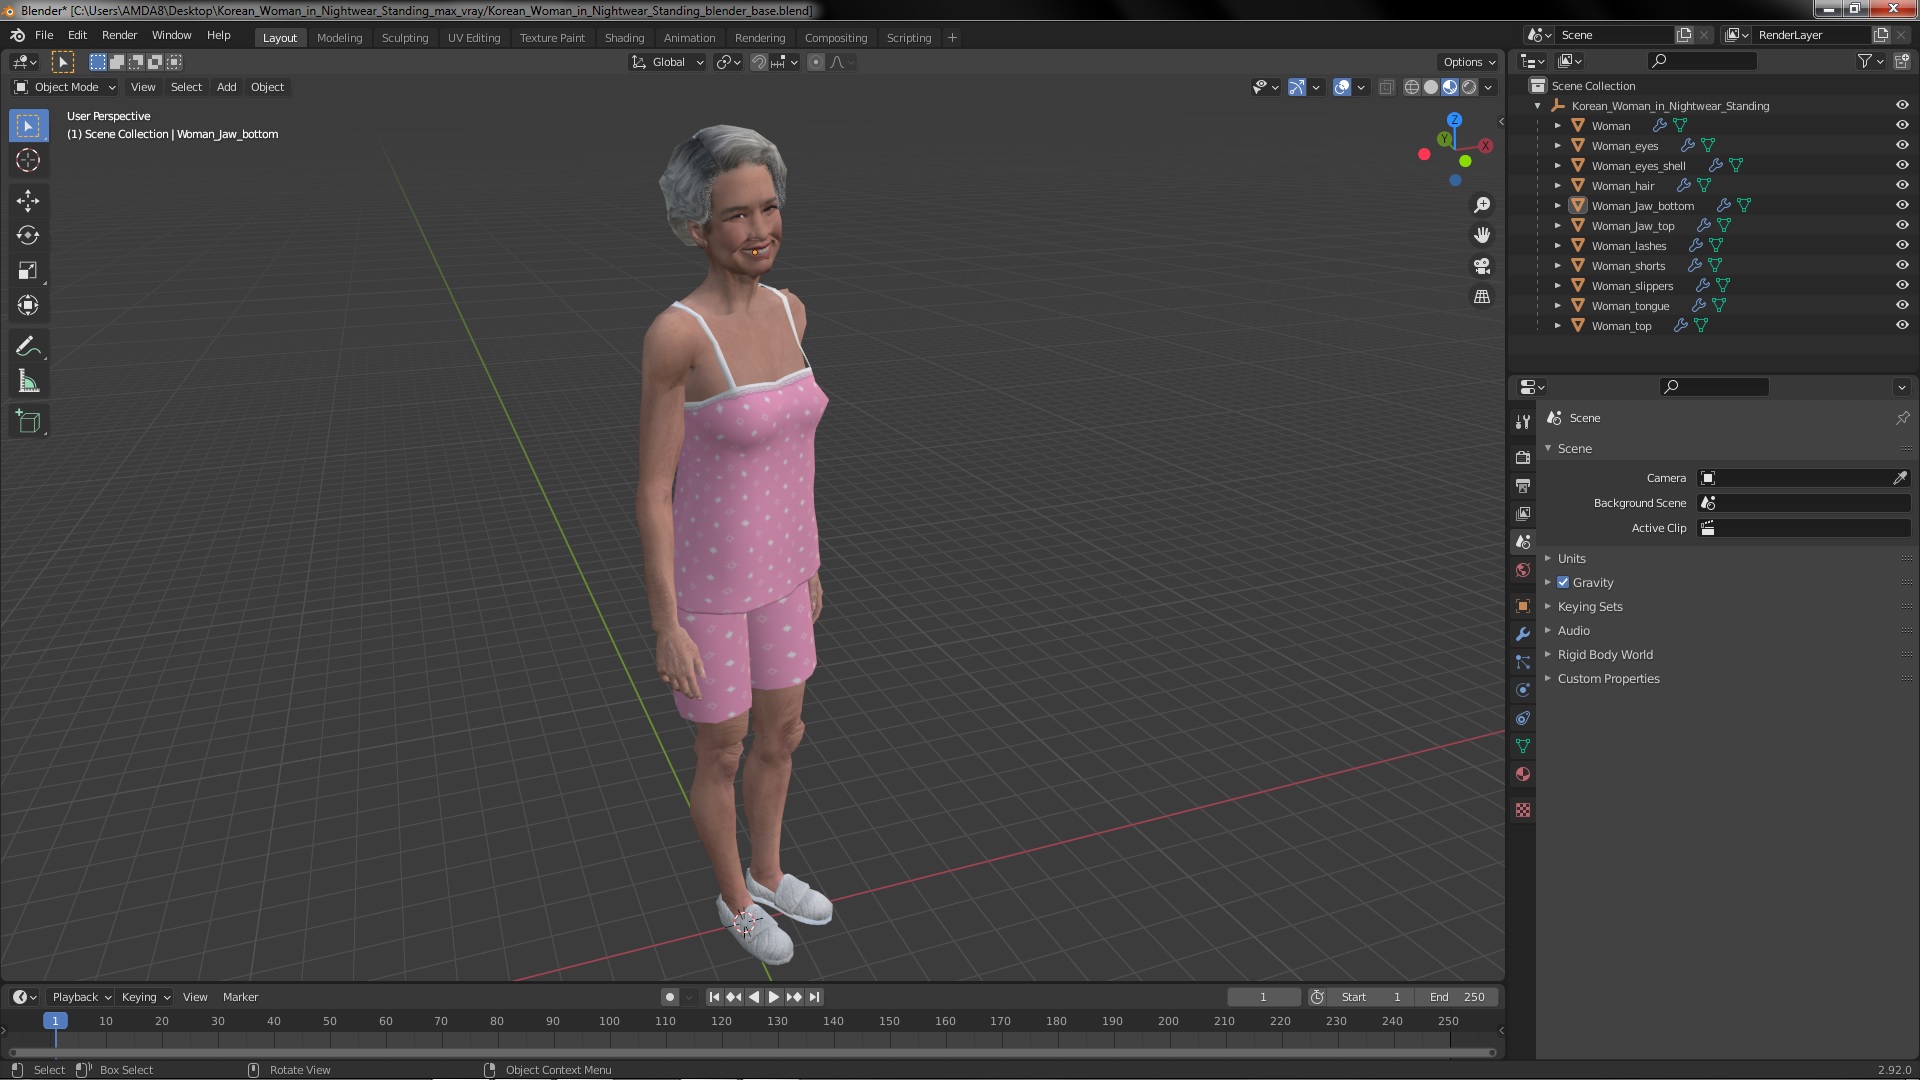
Task: Open the Keying menu in timeline
Action: click(145, 997)
